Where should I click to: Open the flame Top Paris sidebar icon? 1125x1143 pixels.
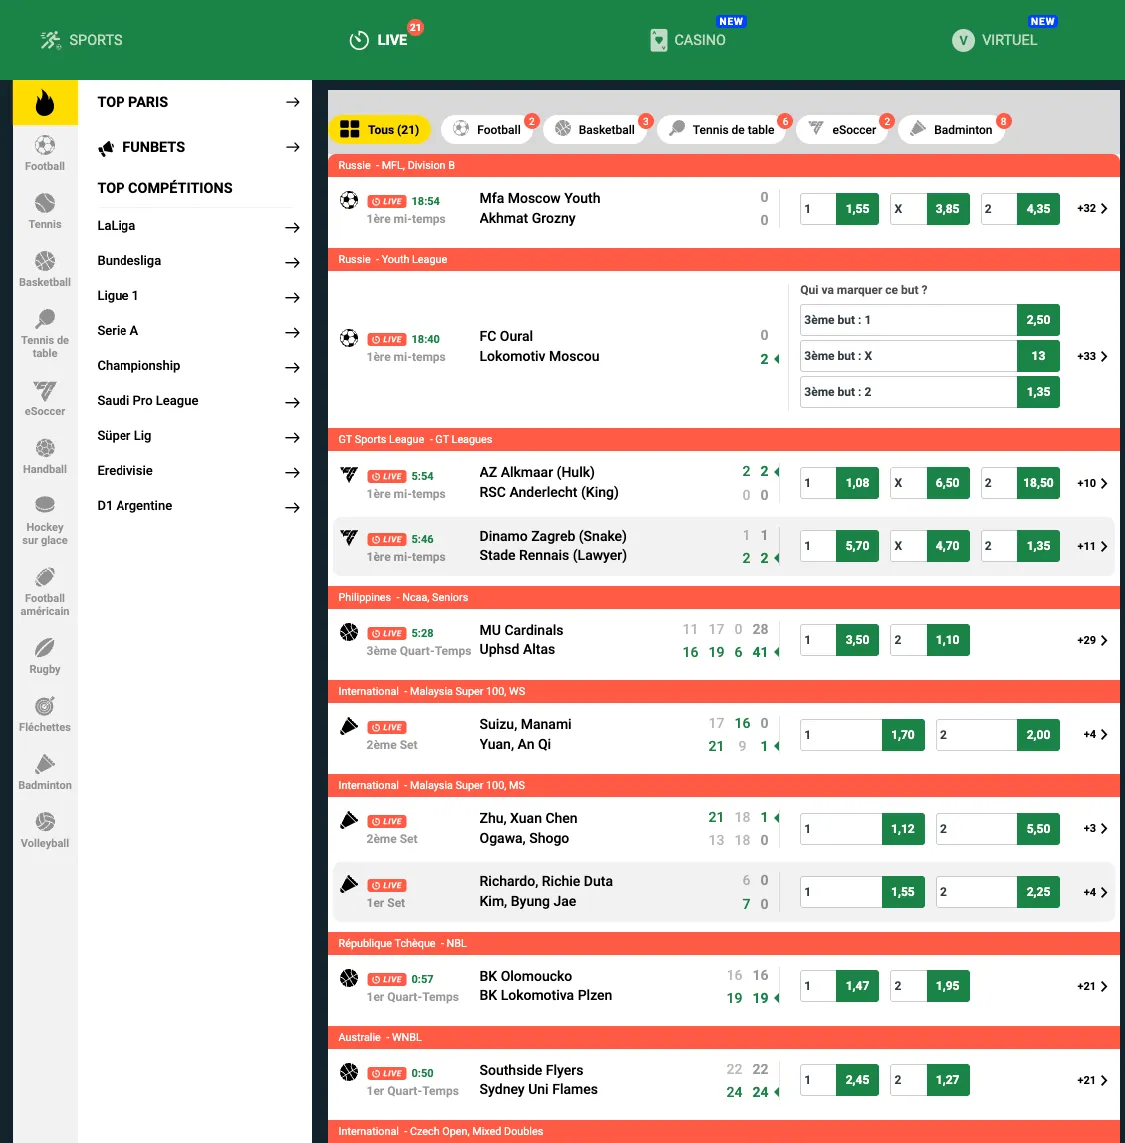click(45, 102)
